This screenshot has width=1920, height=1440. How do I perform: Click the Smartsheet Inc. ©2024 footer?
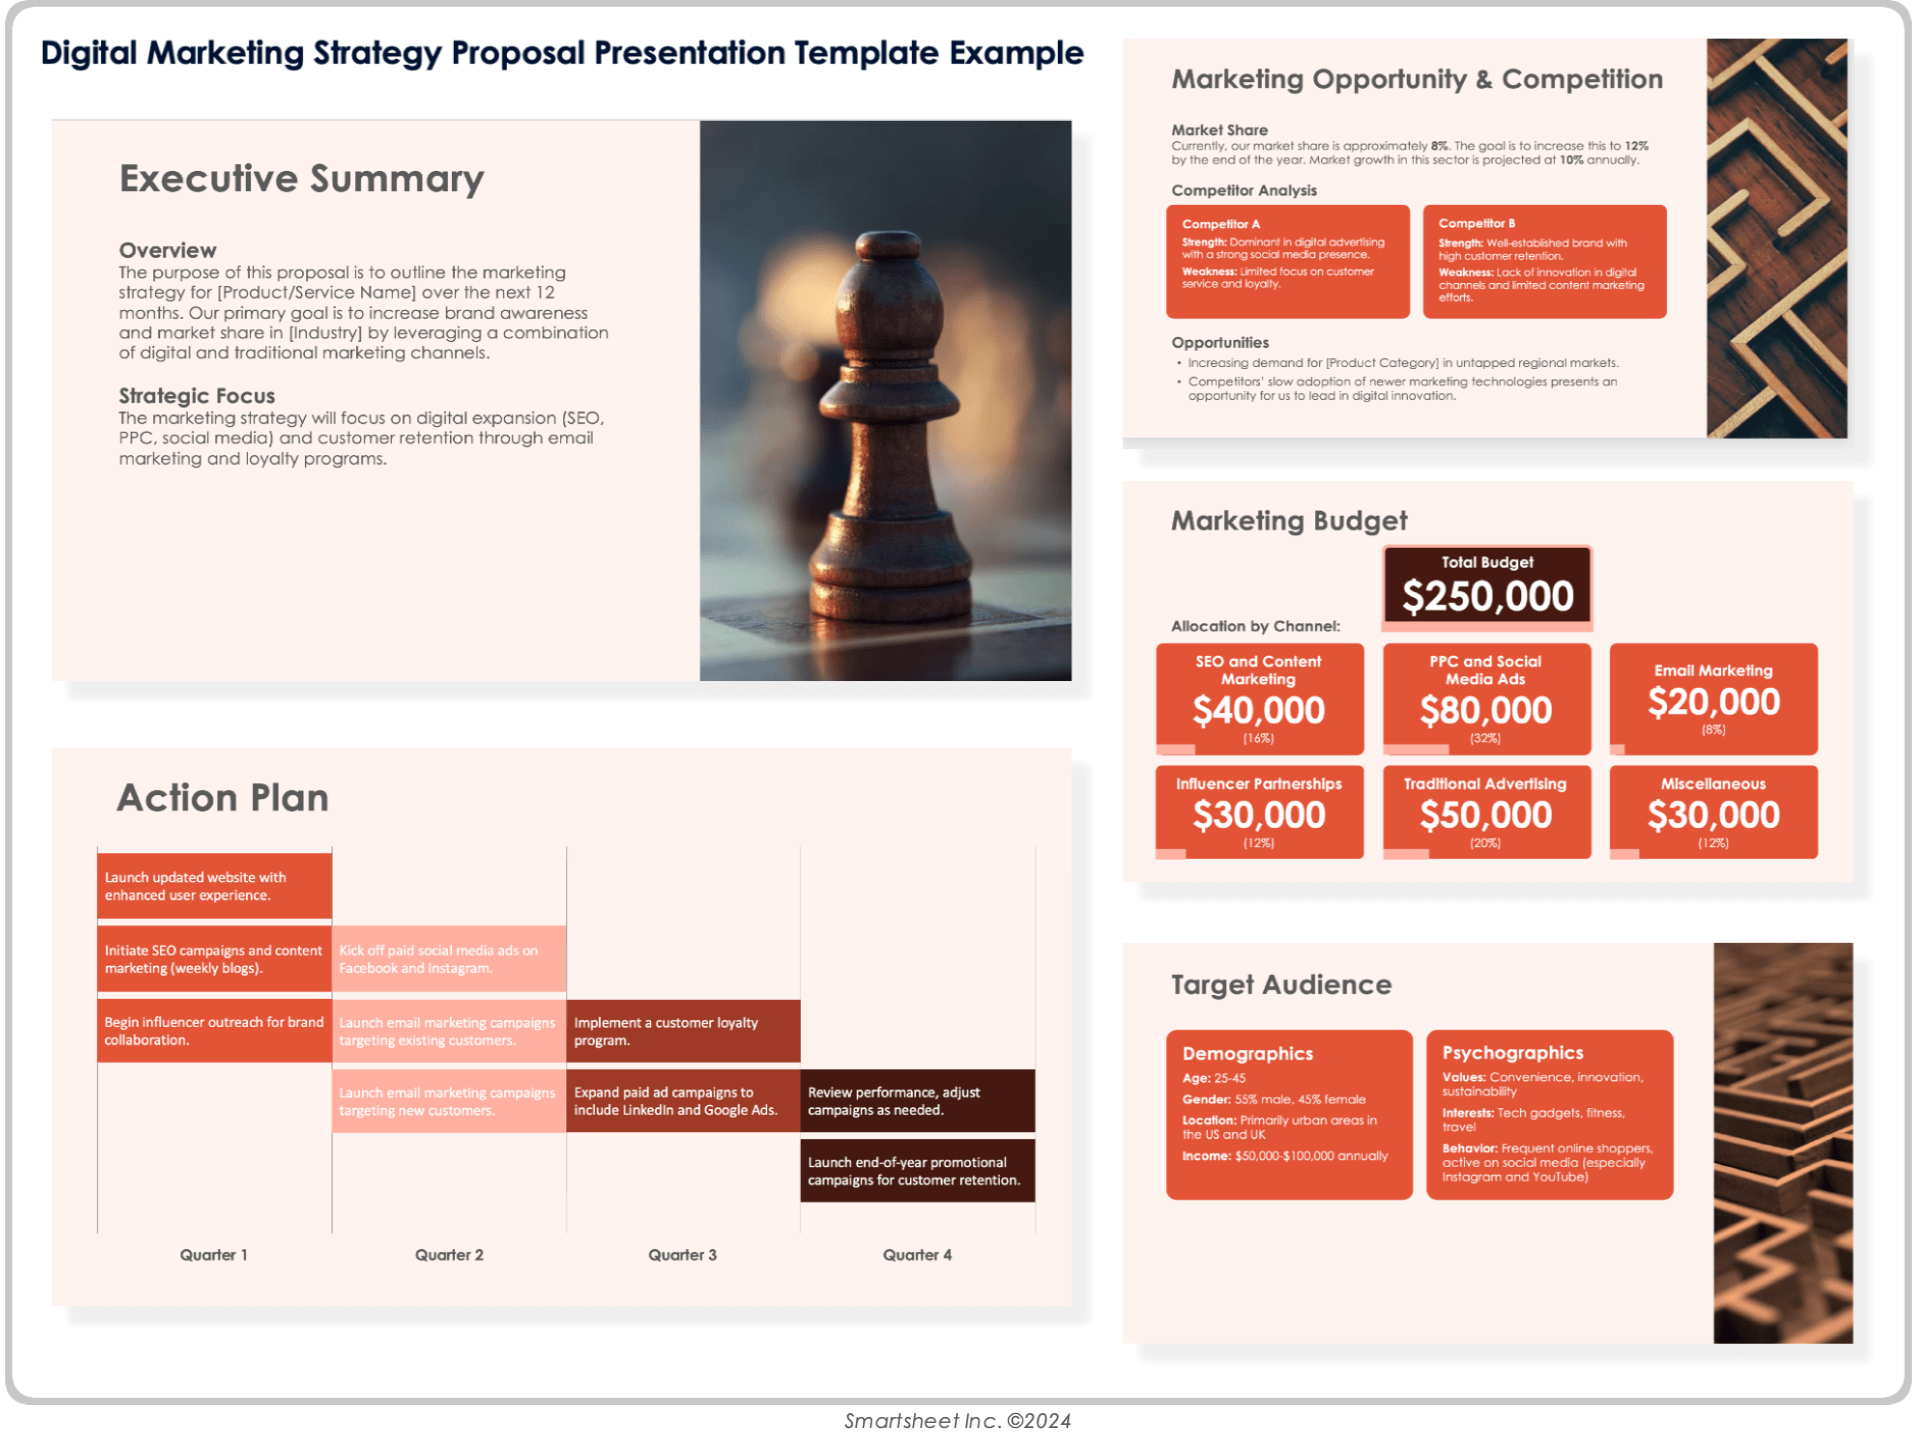(x=958, y=1421)
